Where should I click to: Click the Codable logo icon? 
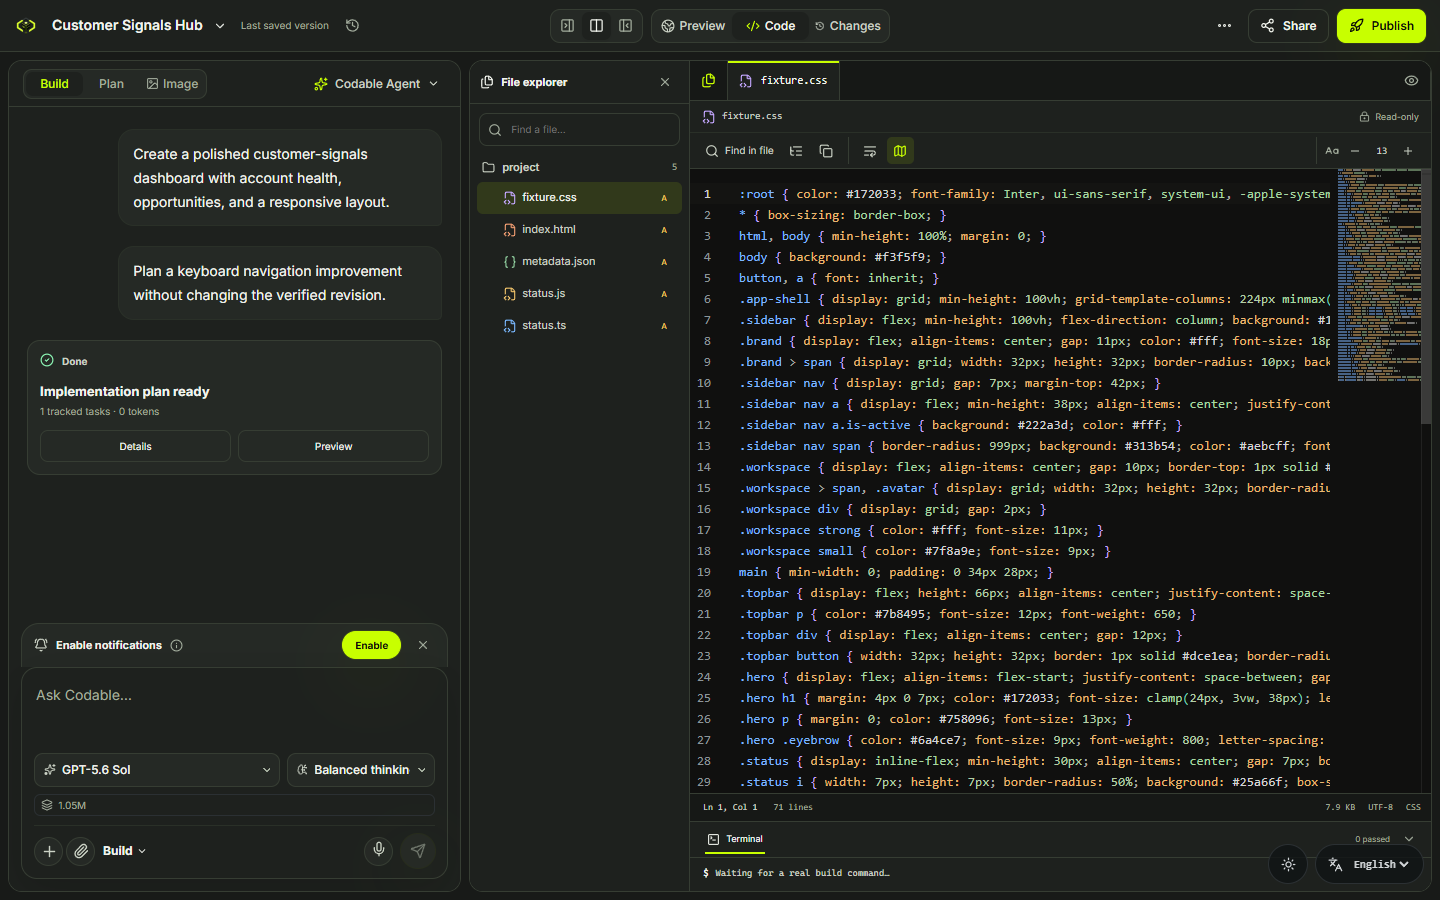[x=26, y=26]
